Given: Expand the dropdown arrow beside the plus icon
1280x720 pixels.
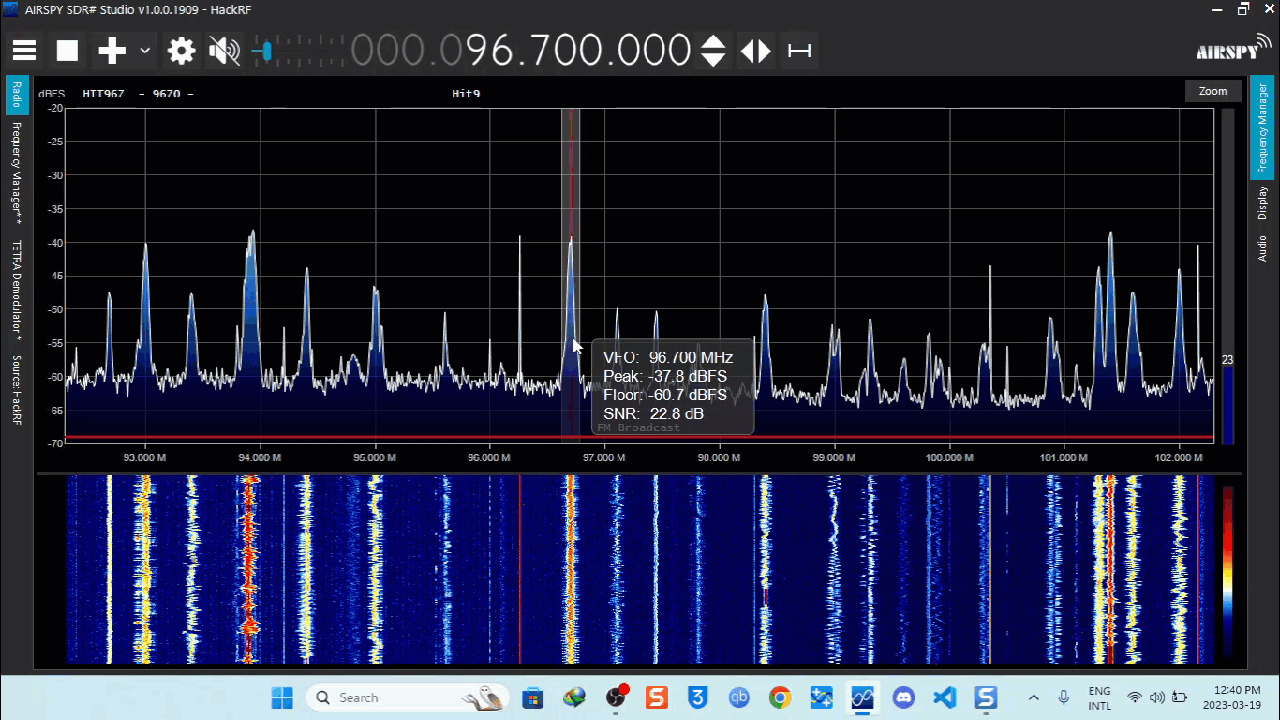Looking at the screenshot, I should [145, 51].
